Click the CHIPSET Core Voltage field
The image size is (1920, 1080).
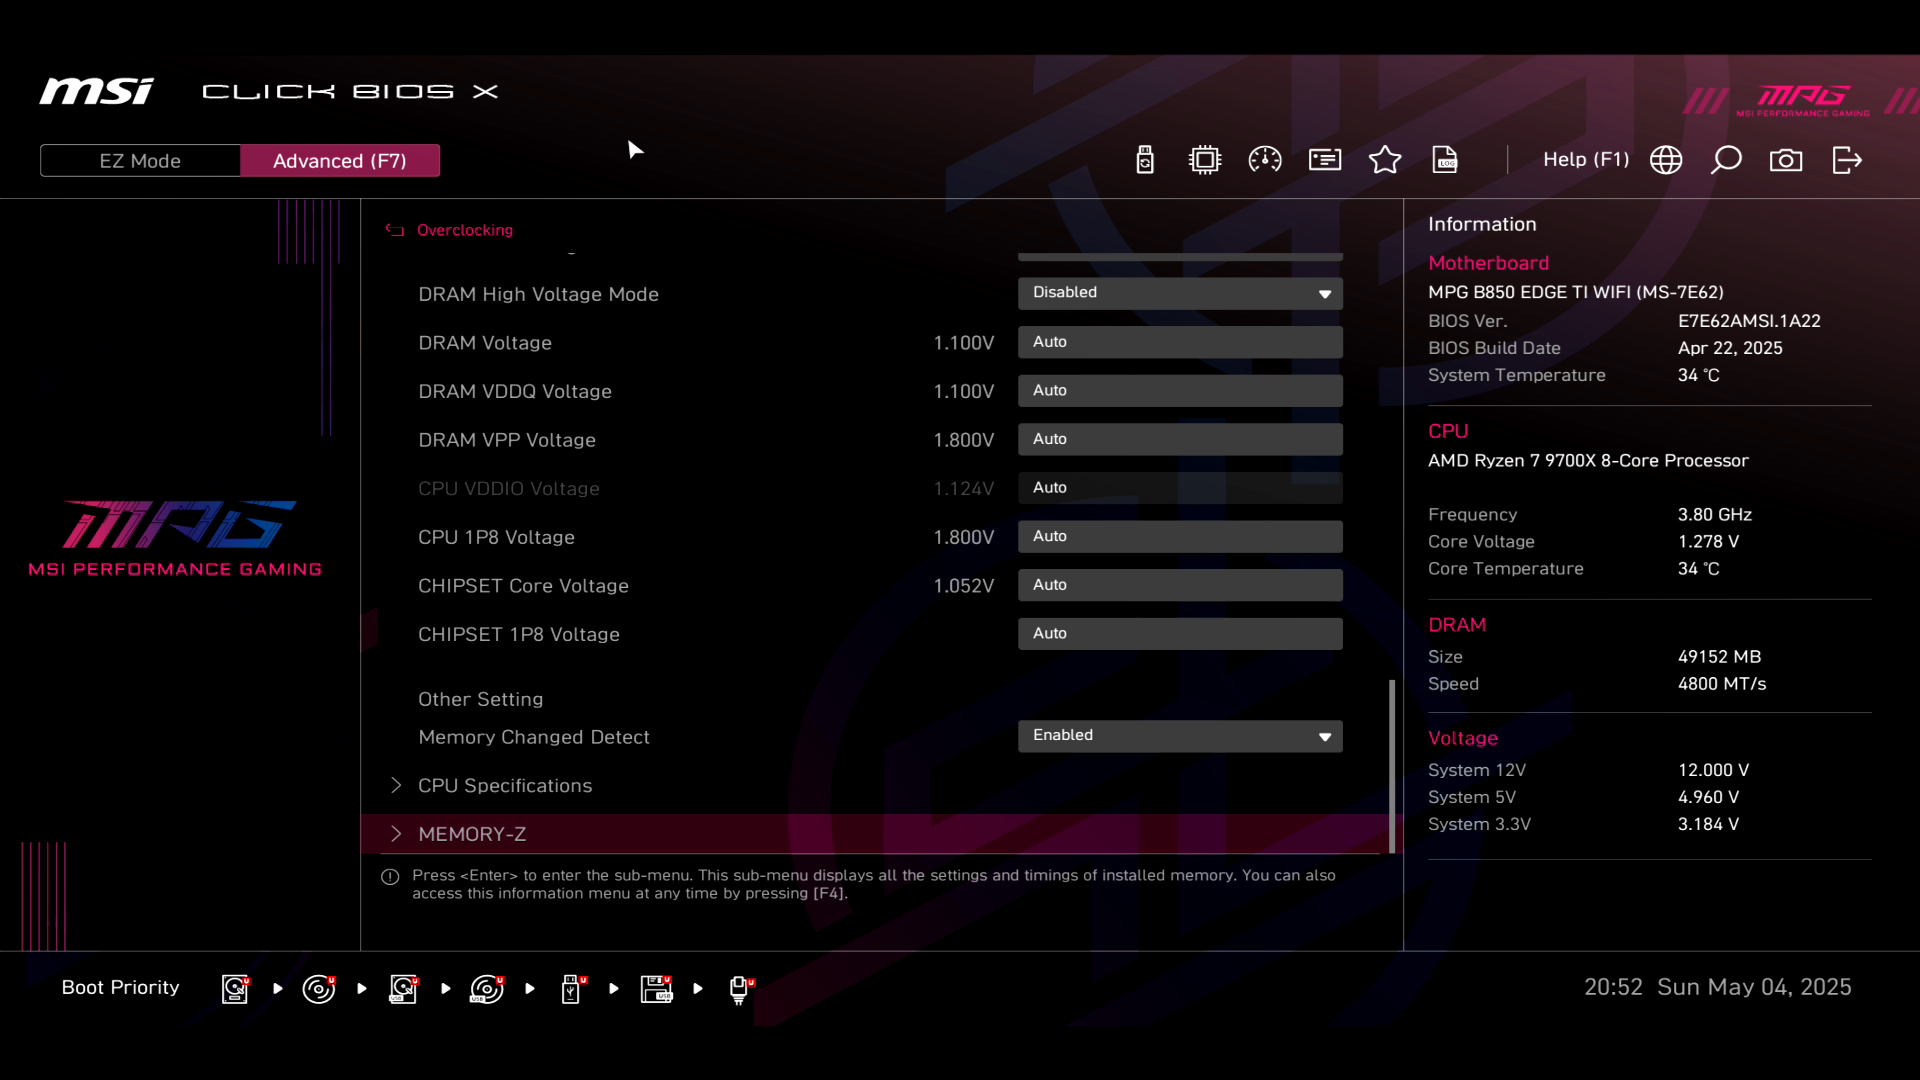(x=1180, y=585)
